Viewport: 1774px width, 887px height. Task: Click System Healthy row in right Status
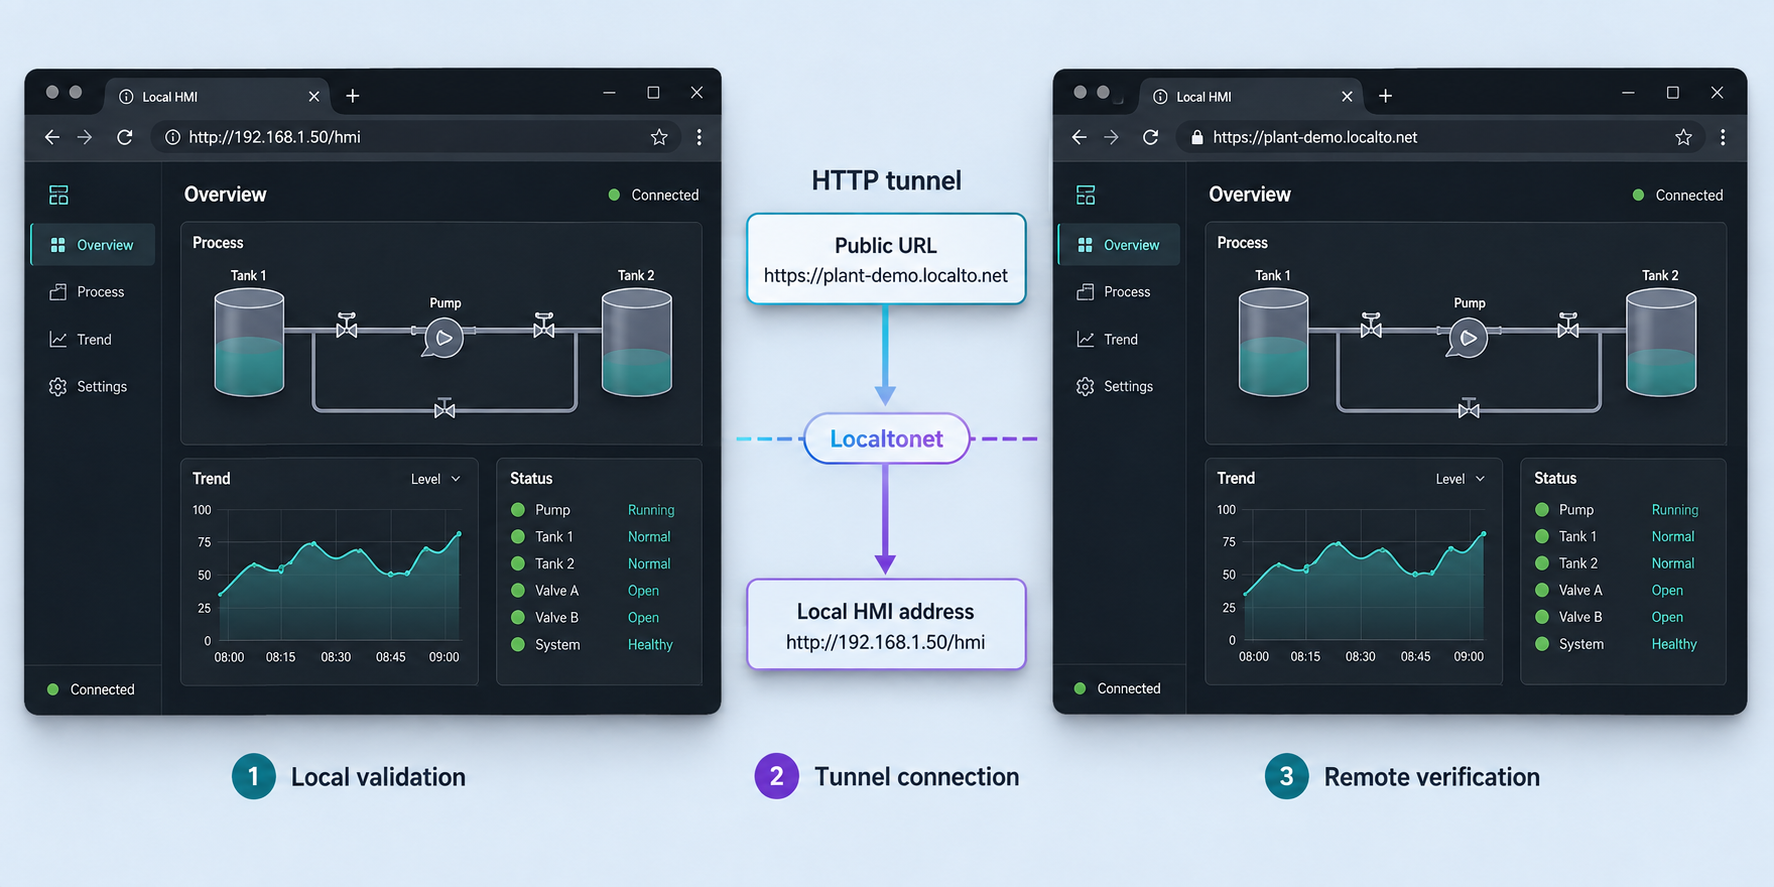[x=1618, y=644]
